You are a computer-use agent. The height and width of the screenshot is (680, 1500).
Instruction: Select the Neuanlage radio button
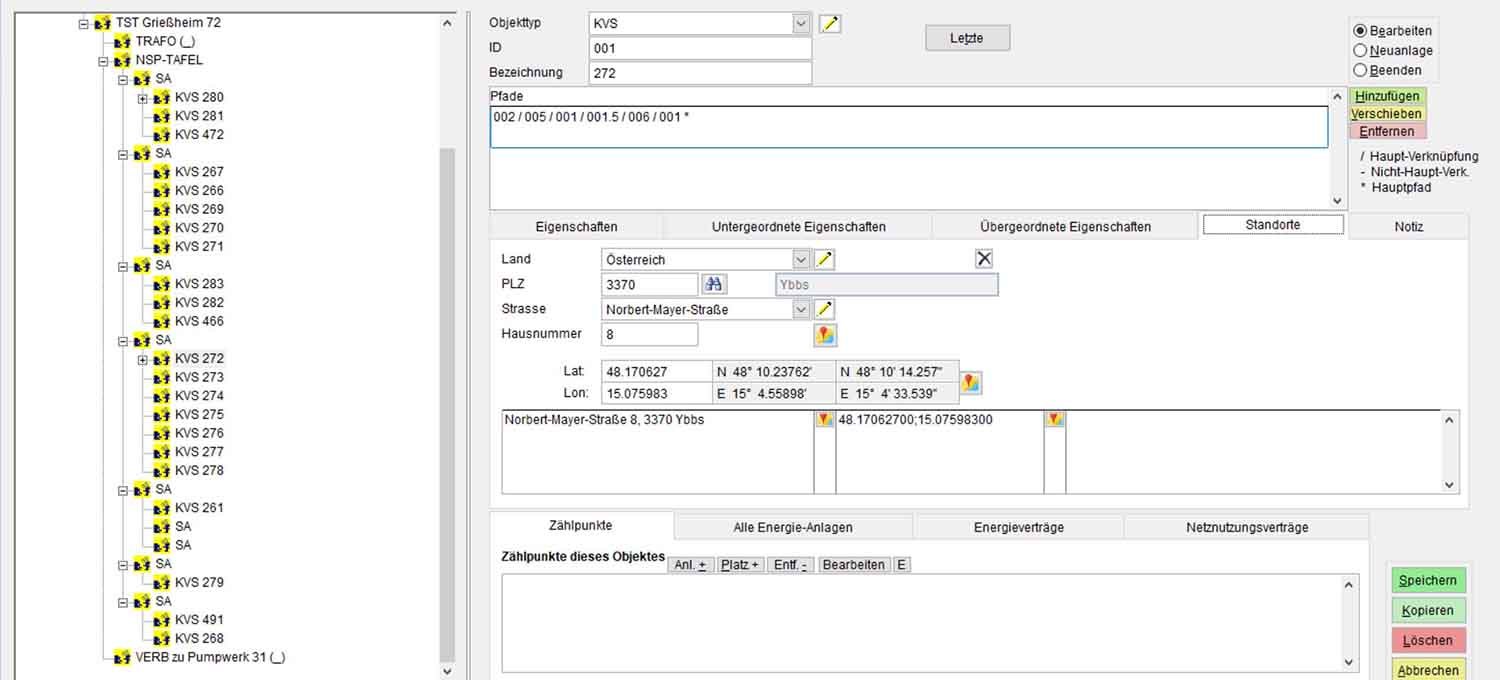[1360, 50]
